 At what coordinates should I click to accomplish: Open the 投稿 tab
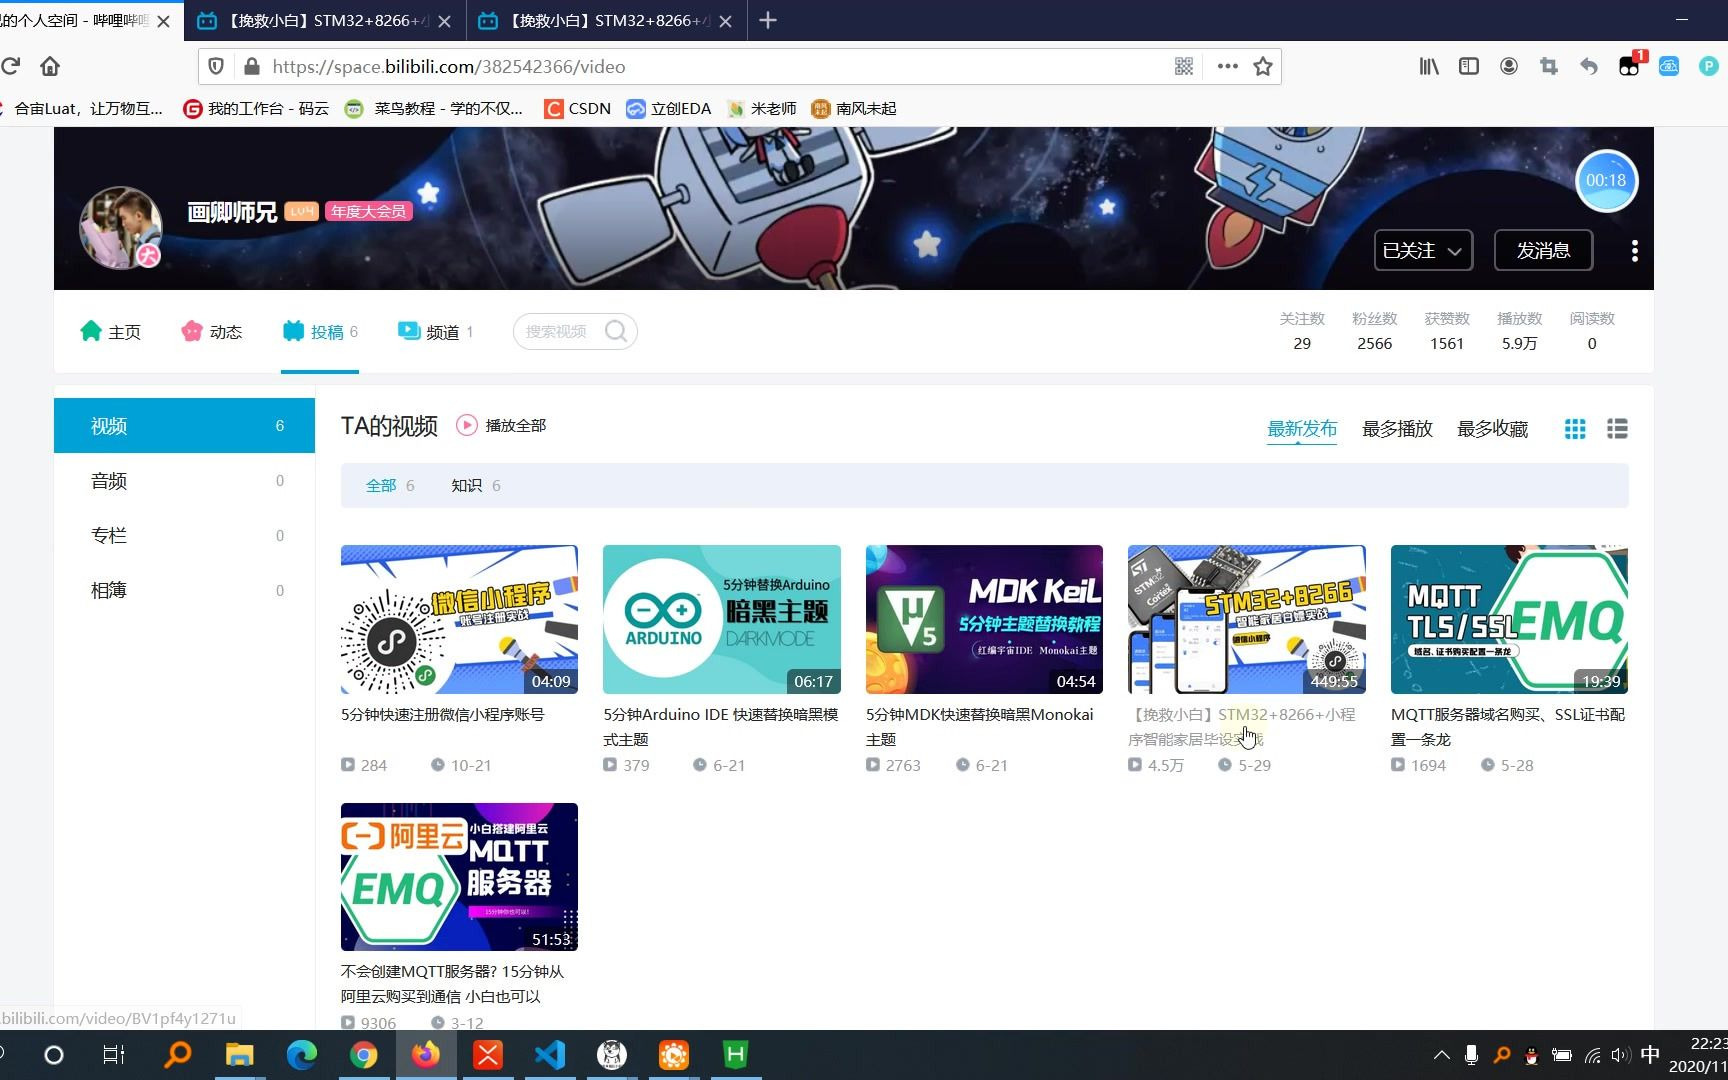click(320, 331)
